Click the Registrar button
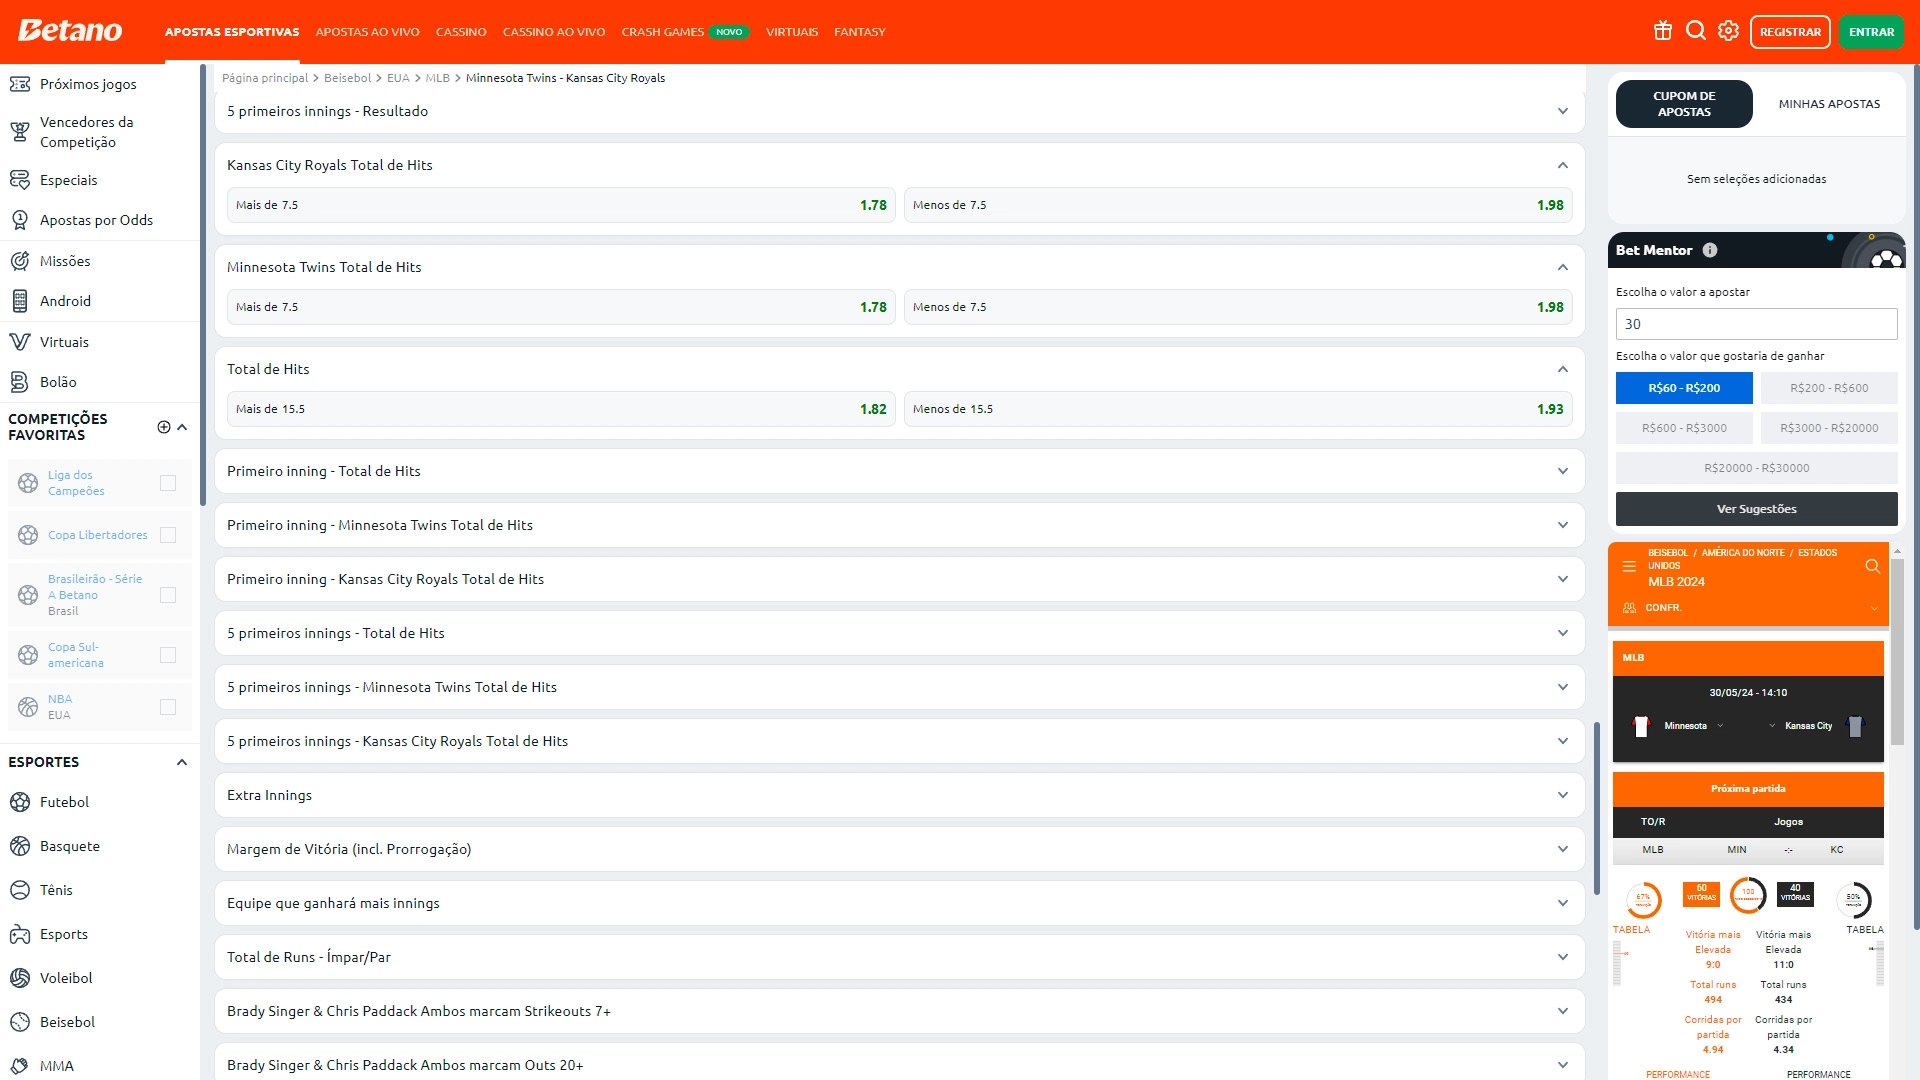This screenshot has width=1920, height=1080. point(1790,32)
